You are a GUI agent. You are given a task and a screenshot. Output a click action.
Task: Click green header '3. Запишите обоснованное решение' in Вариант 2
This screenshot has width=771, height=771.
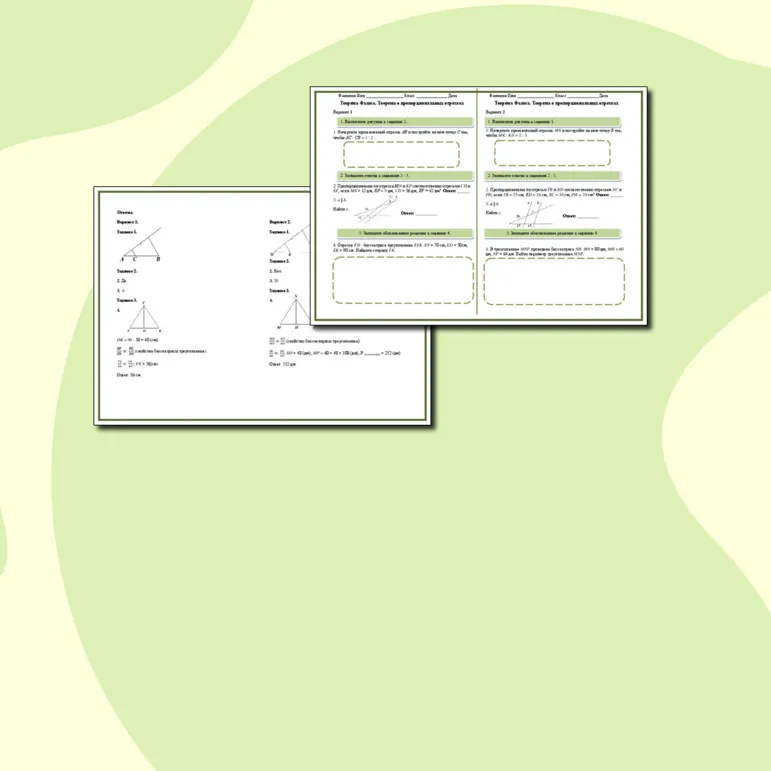tap(553, 233)
